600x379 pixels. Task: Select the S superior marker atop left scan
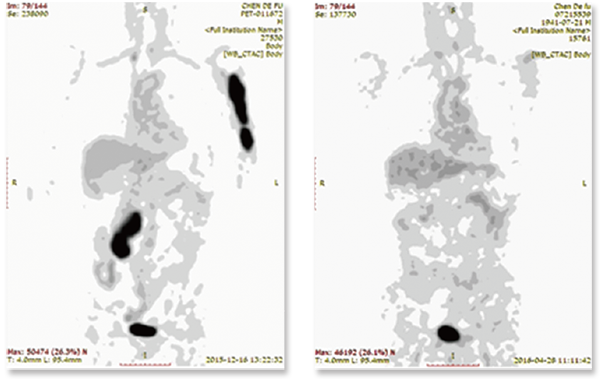click(x=145, y=10)
